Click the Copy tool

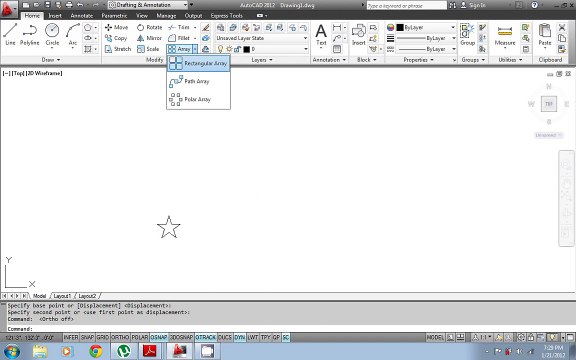point(116,38)
